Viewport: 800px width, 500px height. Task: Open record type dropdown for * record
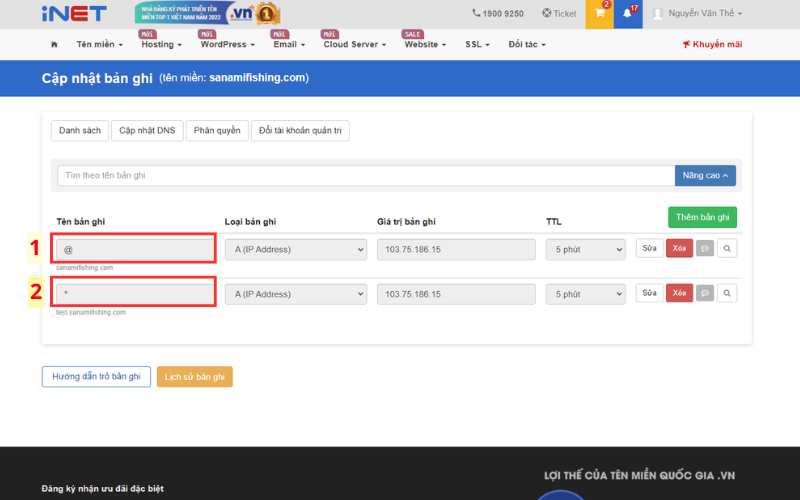(296, 294)
